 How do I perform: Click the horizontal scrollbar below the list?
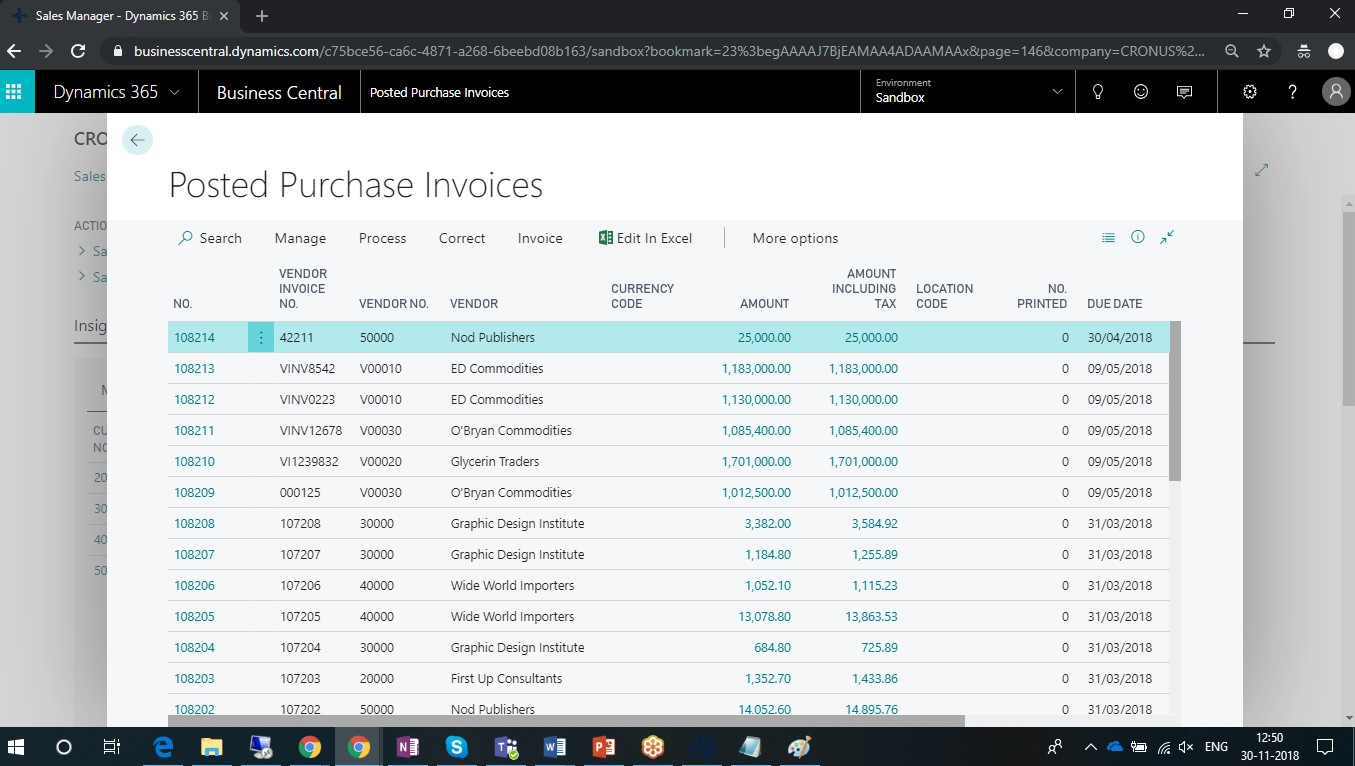(x=566, y=720)
